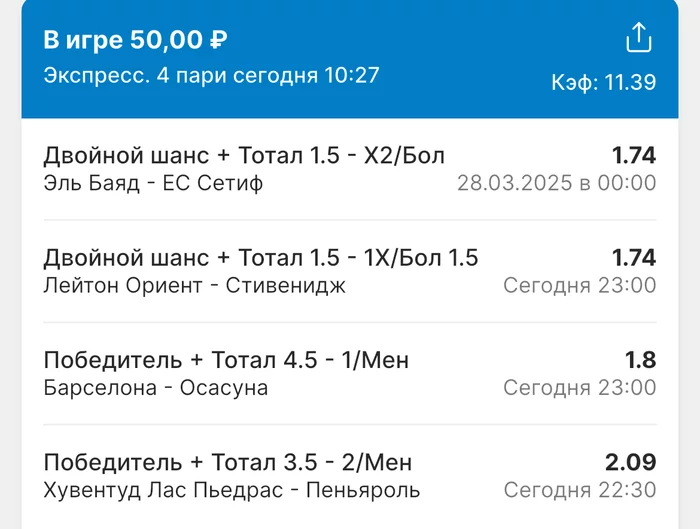This screenshot has height=529, width=700.
Task: Open the "Двойной шанс + Тотал 1.5 - 1X/Бол 1.5" bet
Action: coord(261,258)
